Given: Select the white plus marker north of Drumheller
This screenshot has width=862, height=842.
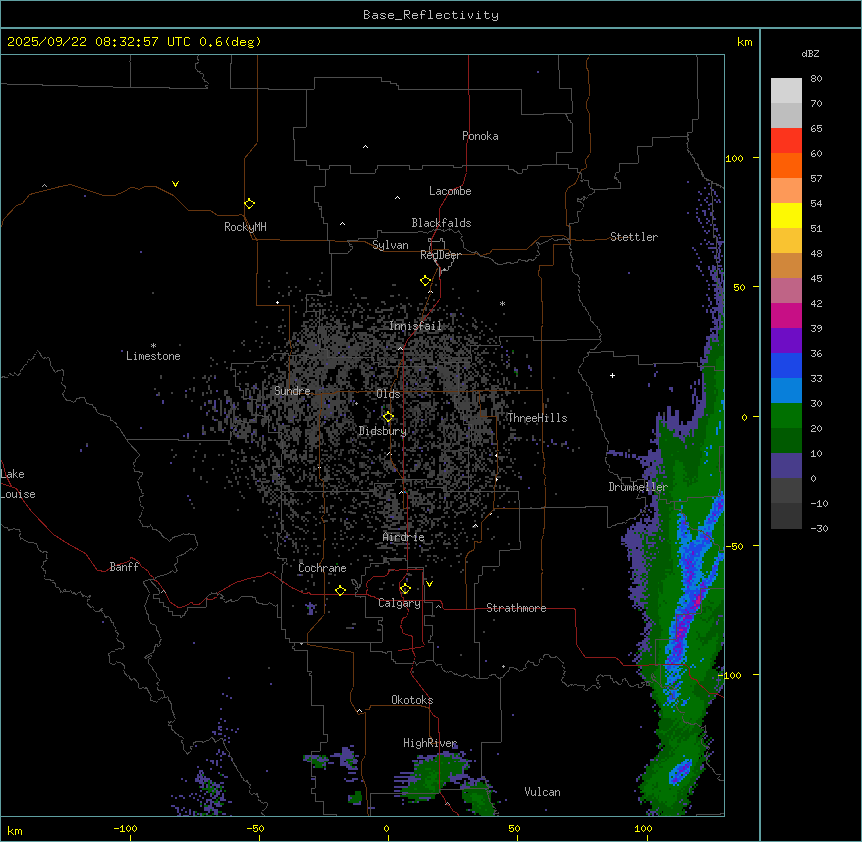Looking at the screenshot, I should click(613, 376).
